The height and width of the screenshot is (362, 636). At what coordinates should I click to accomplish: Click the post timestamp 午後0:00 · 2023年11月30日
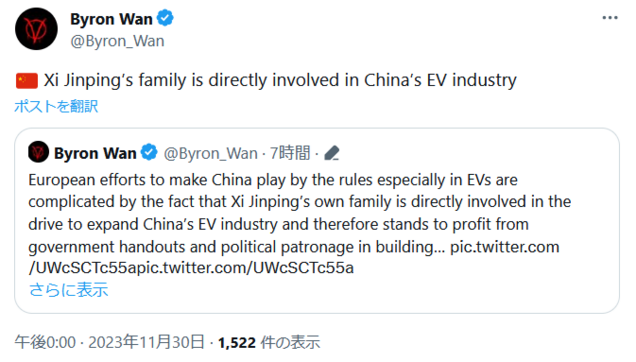[x=110, y=342]
